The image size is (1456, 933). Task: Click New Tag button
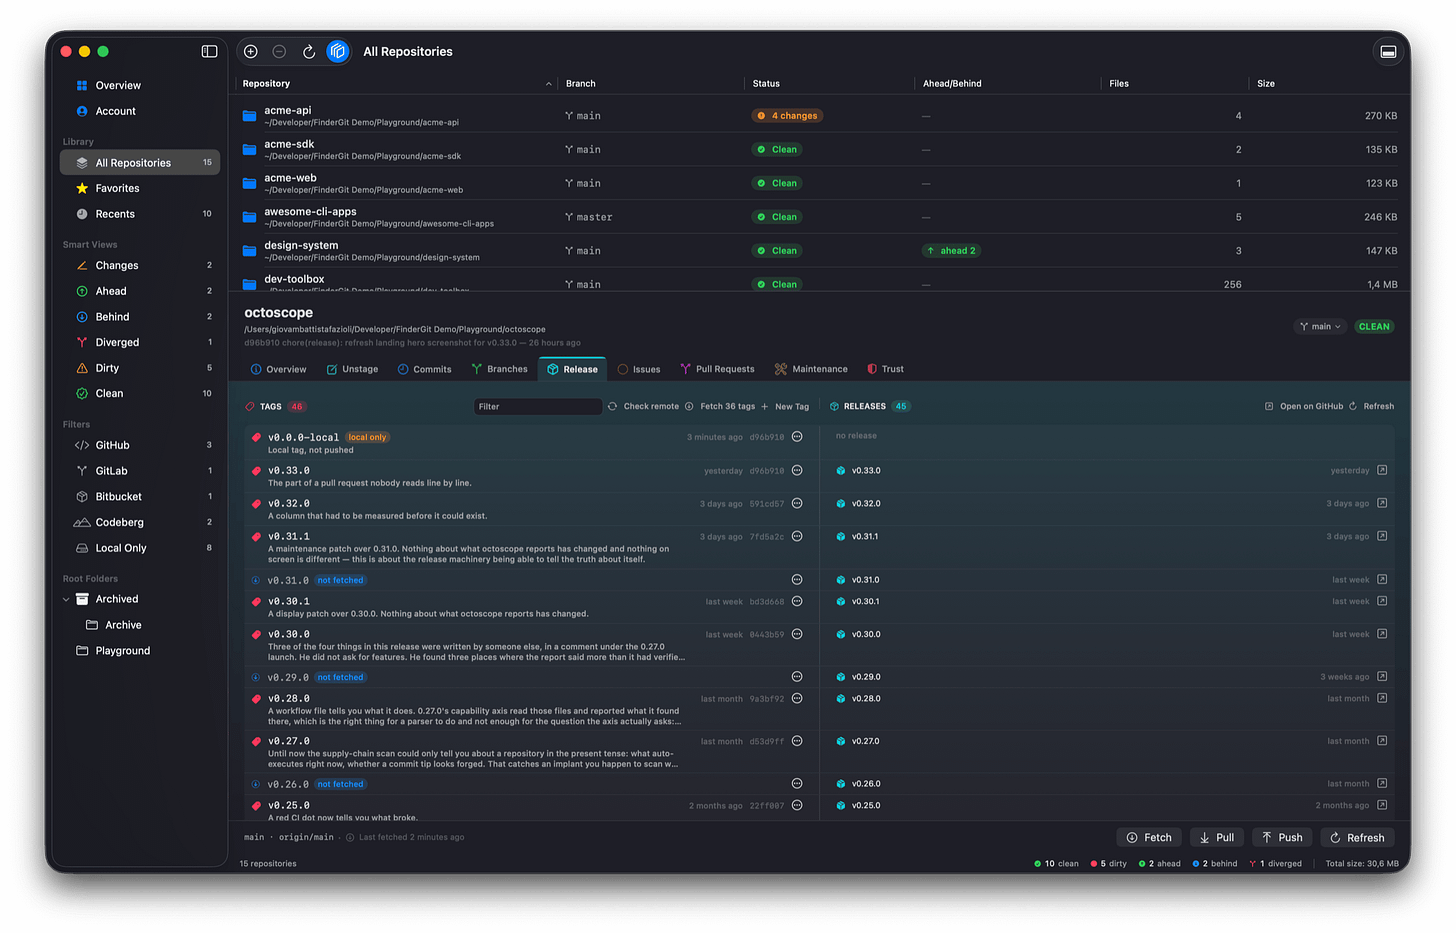pos(785,407)
